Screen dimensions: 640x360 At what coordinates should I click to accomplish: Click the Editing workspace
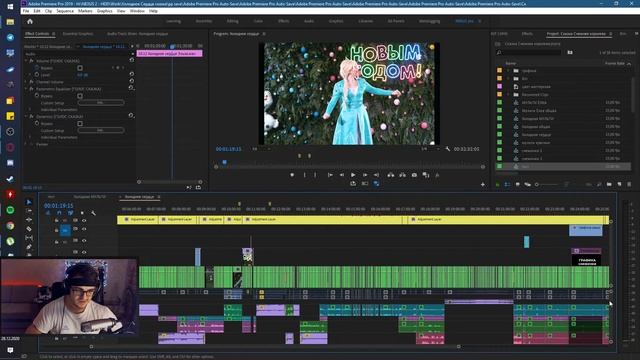click(232, 21)
